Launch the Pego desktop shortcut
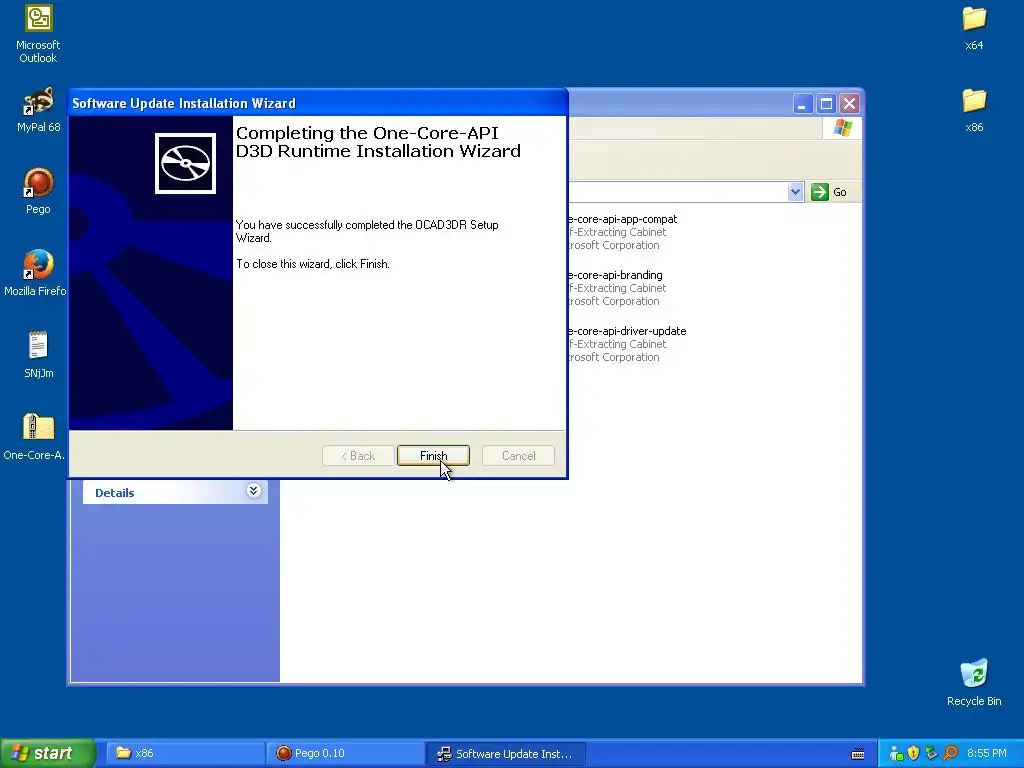The width and height of the screenshot is (1024, 768). point(38,191)
